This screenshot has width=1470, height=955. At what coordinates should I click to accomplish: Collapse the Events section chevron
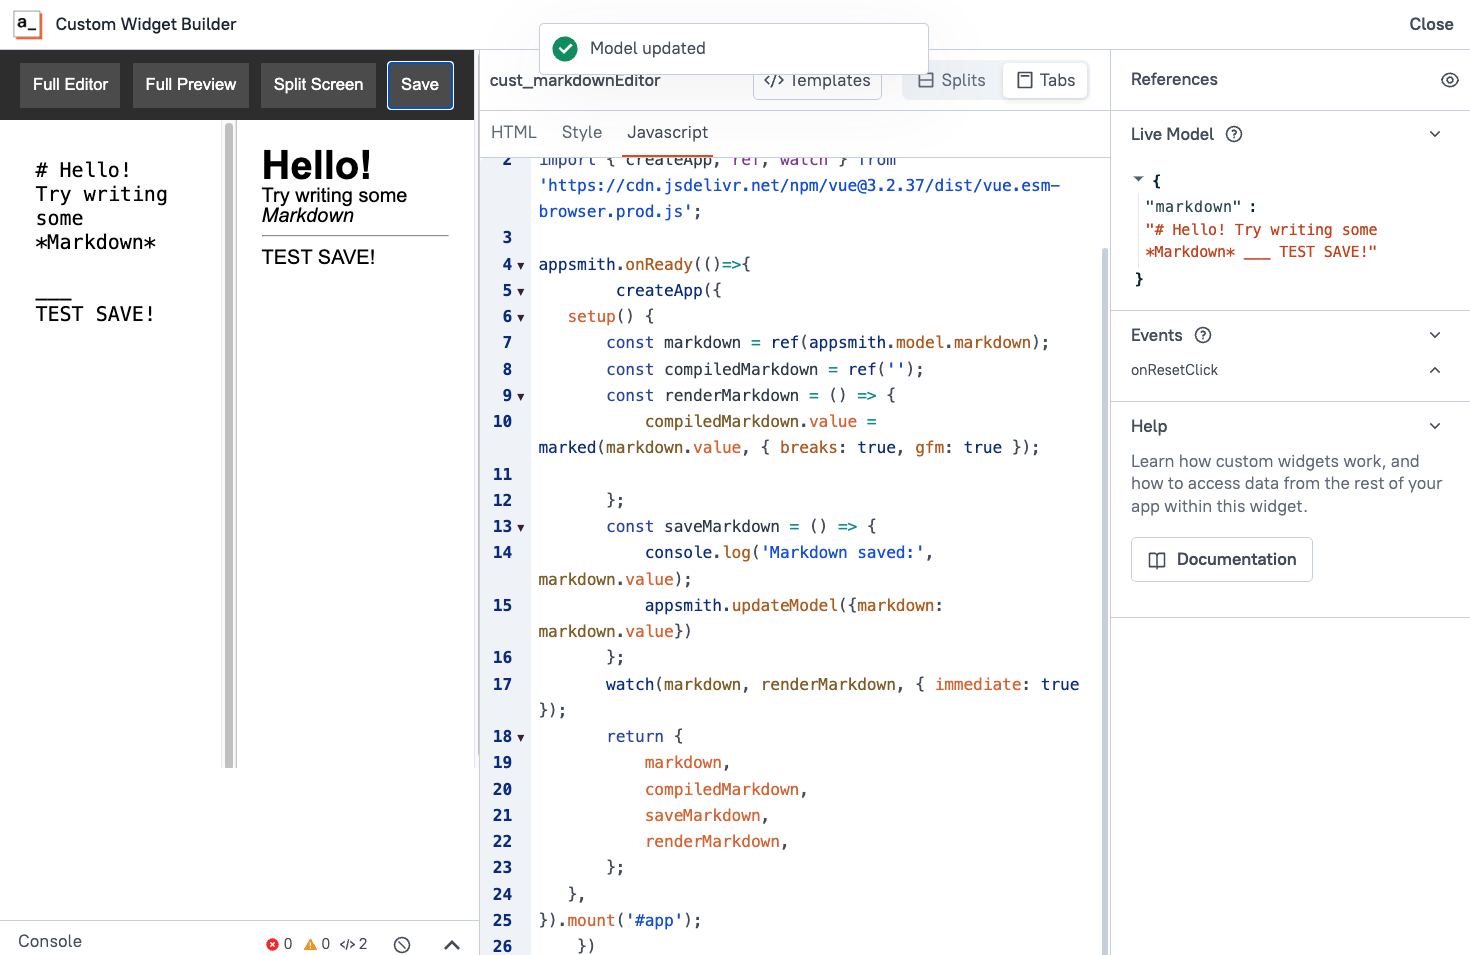pyautogui.click(x=1435, y=335)
